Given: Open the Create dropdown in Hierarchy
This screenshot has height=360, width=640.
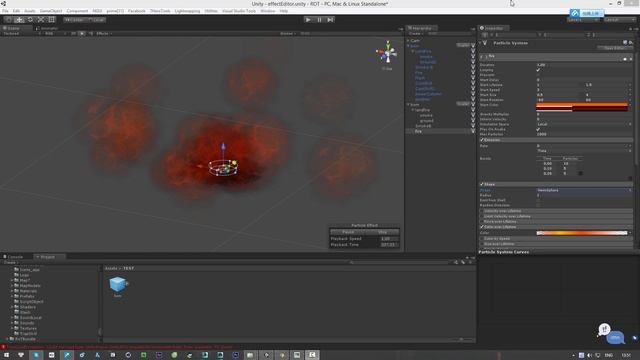Looking at the screenshot, I should point(415,33).
